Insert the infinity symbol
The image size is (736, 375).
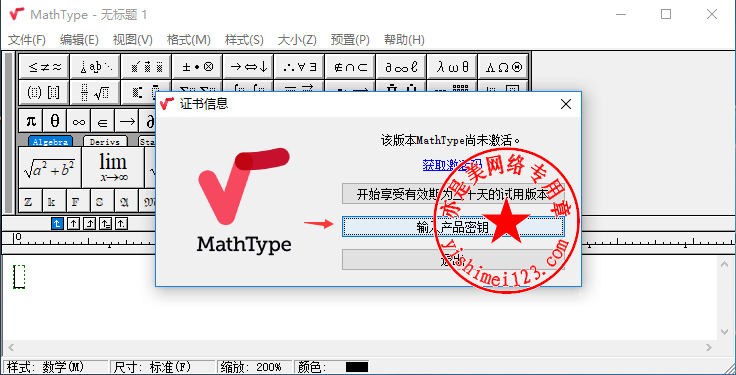pos(79,122)
